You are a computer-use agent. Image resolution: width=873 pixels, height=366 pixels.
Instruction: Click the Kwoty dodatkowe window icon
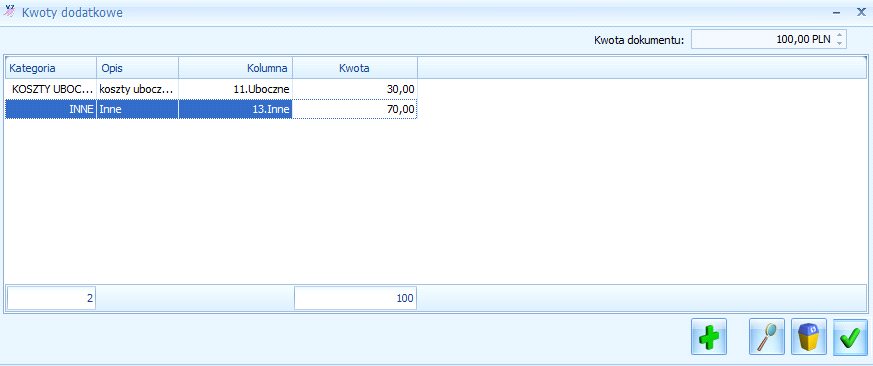click(10, 12)
